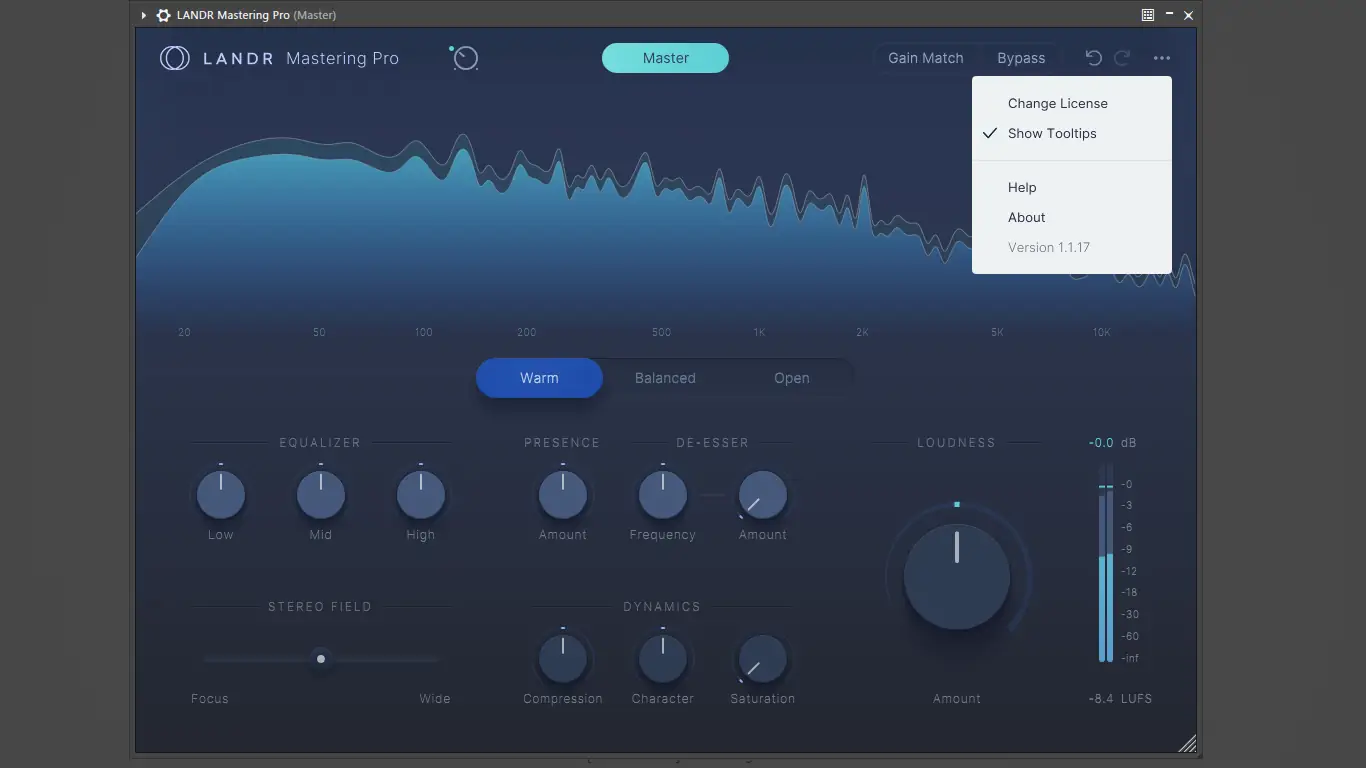Viewport: 1366px width, 768px height.
Task: Click the LOUDNESS section heading
Action: [x=956, y=443]
